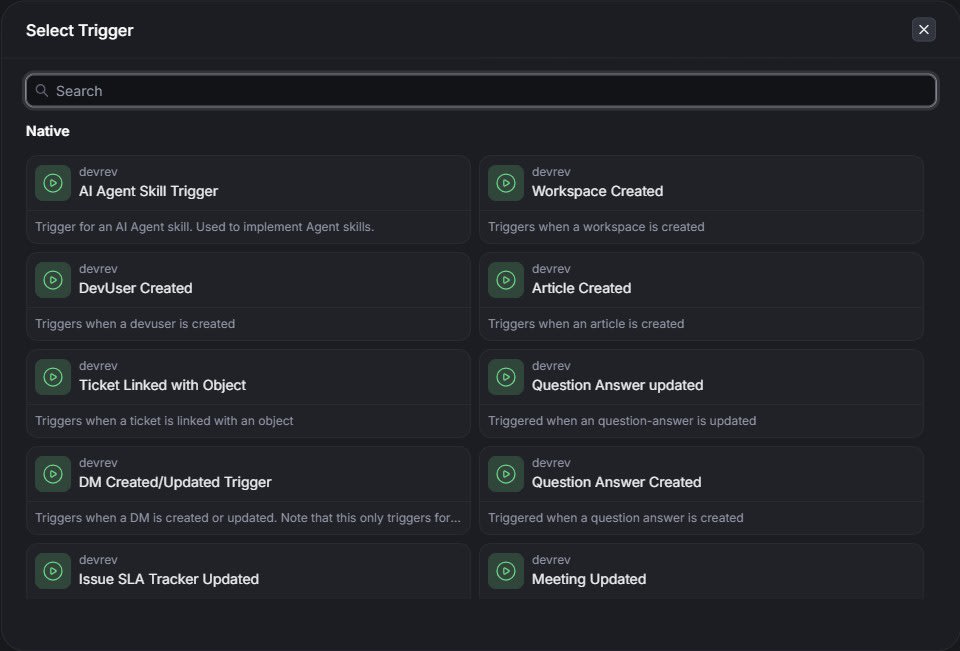Viewport: 960px width, 651px height.
Task: Click the Workspace Created trigger icon
Action: point(506,183)
